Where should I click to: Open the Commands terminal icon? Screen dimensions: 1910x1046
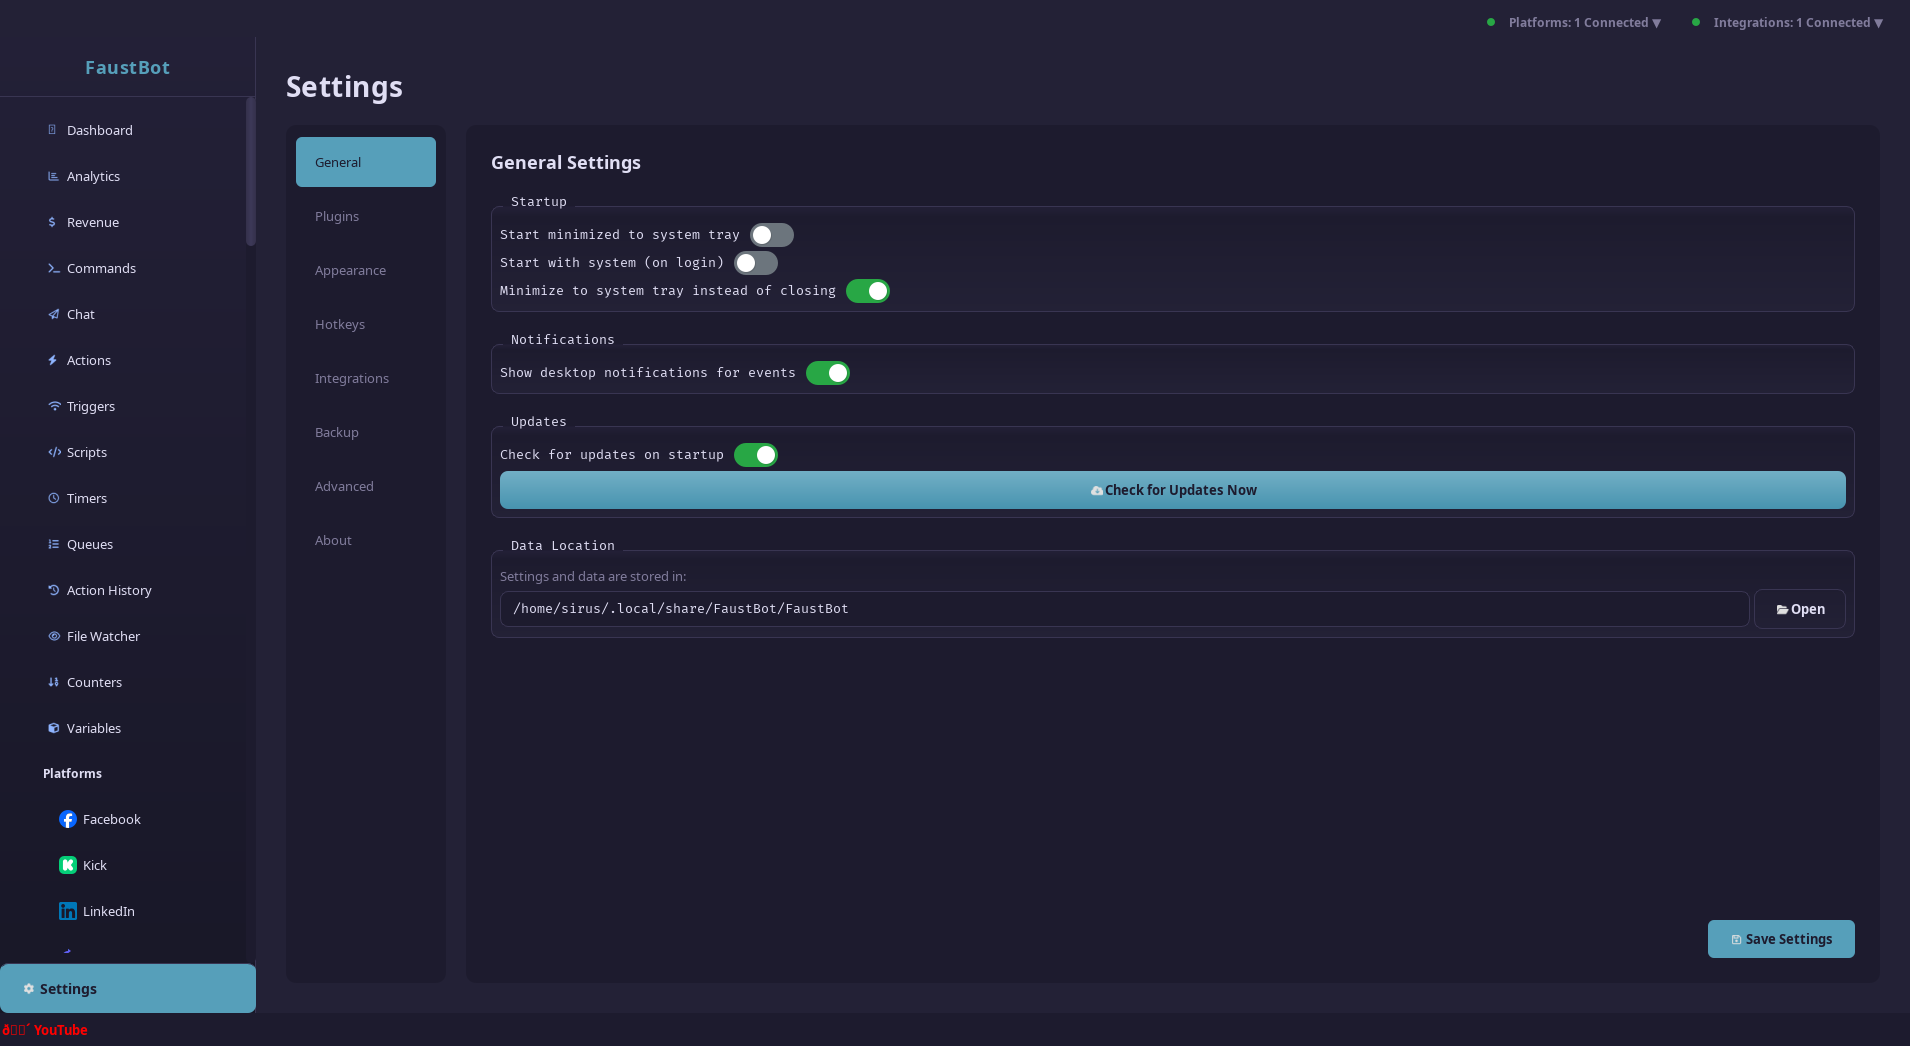pos(53,268)
